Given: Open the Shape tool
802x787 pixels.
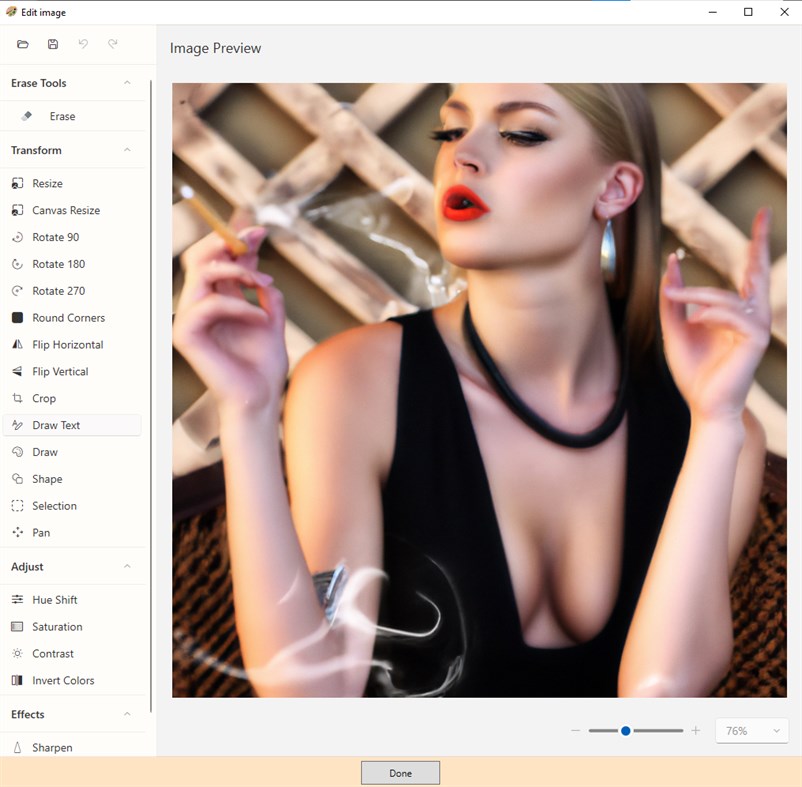Looking at the screenshot, I should coord(49,478).
